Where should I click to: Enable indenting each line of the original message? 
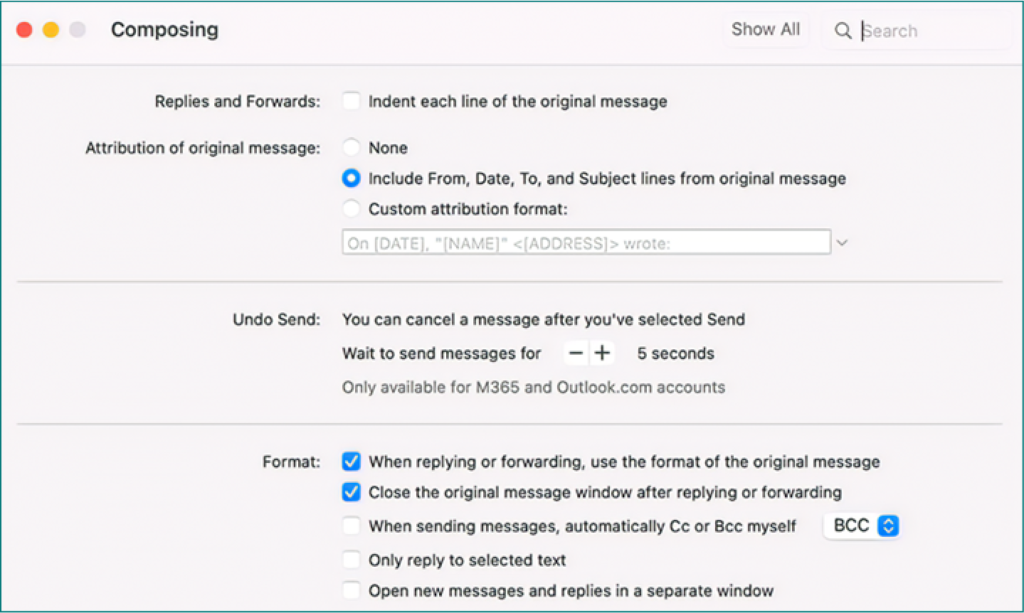click(351, 100)
